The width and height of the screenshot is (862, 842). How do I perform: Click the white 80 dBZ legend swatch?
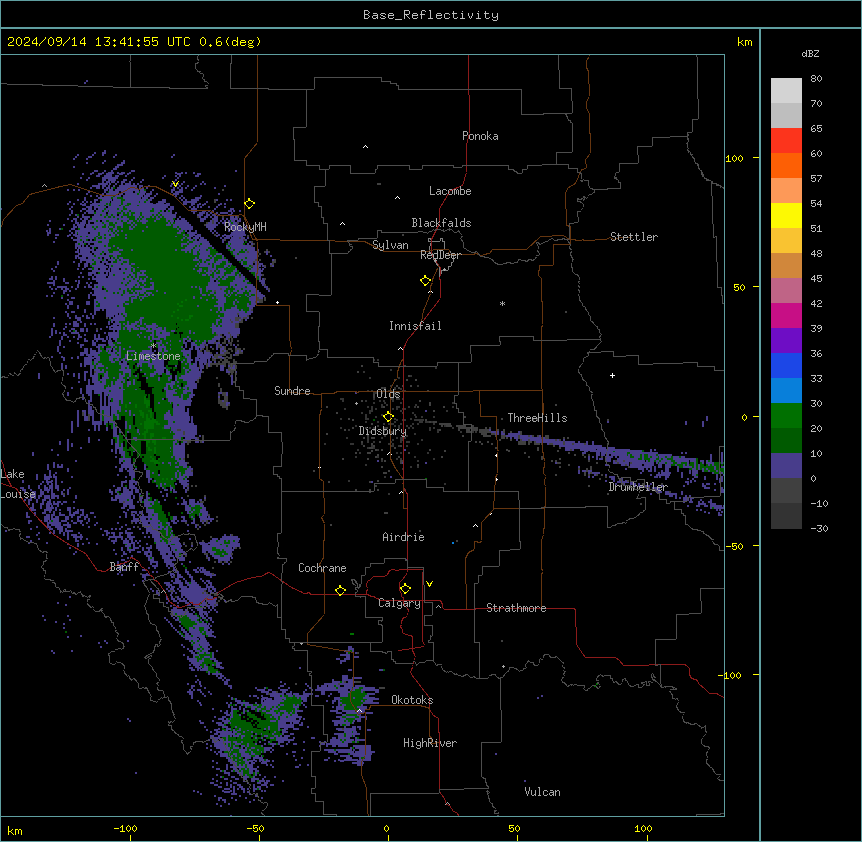tap(786, 91)
